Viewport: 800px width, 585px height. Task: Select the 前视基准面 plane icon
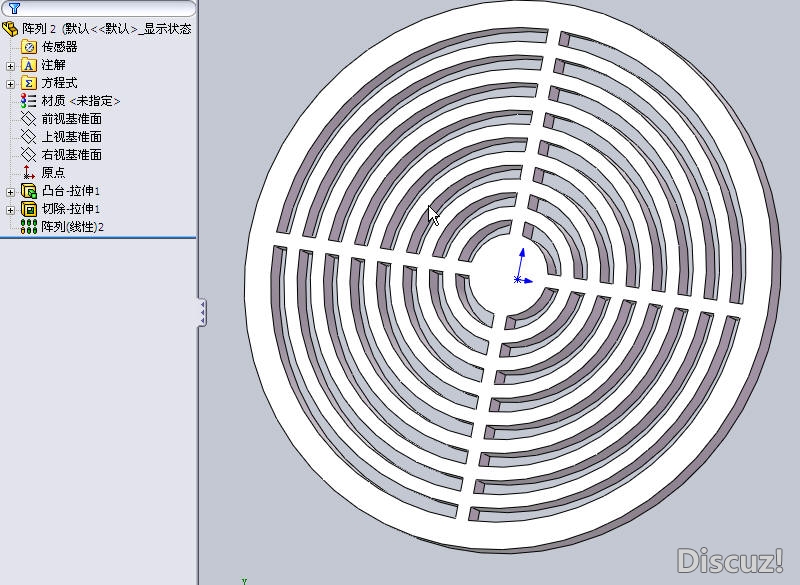pos(29,119)
